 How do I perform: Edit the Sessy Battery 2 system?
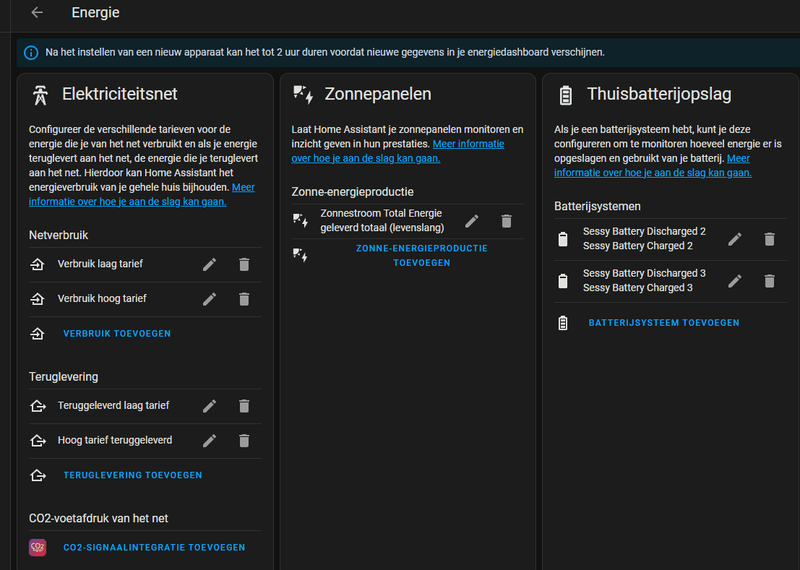(735, 239)
